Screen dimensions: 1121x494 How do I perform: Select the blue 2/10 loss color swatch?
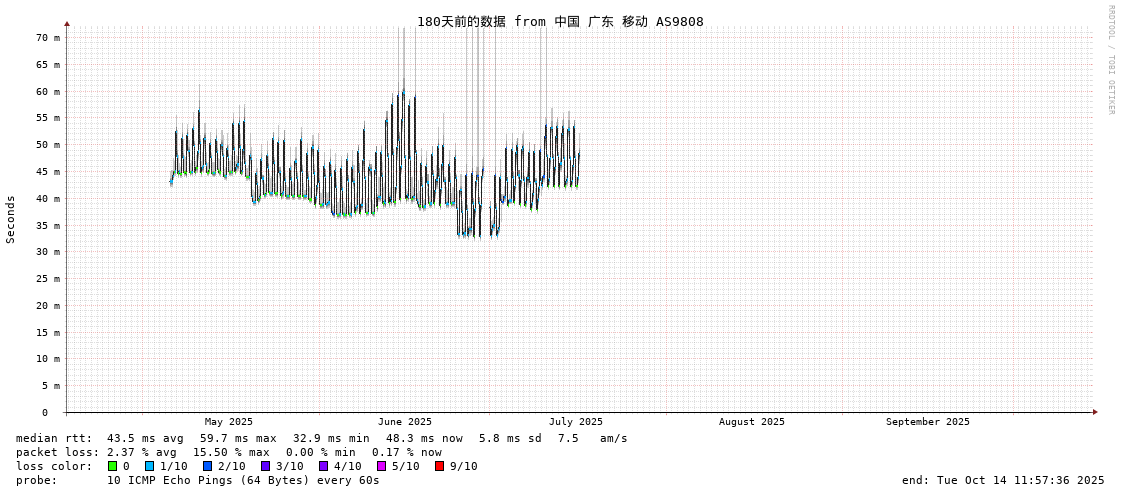(x=207, y=466)
